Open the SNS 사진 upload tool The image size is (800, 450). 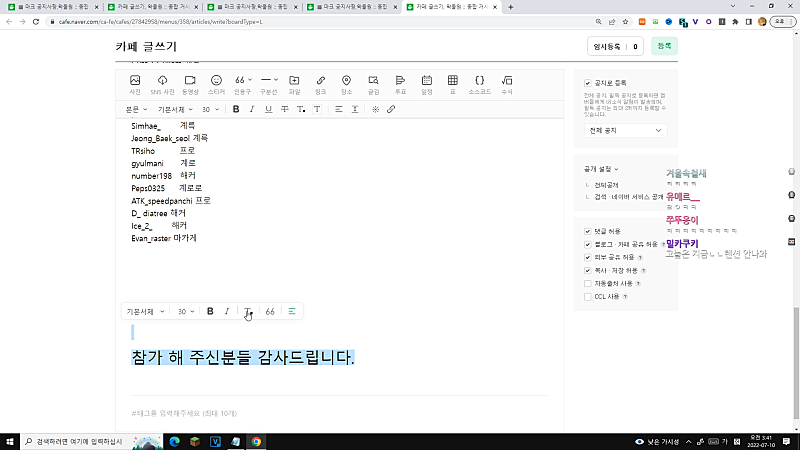[x=162, y=85]
